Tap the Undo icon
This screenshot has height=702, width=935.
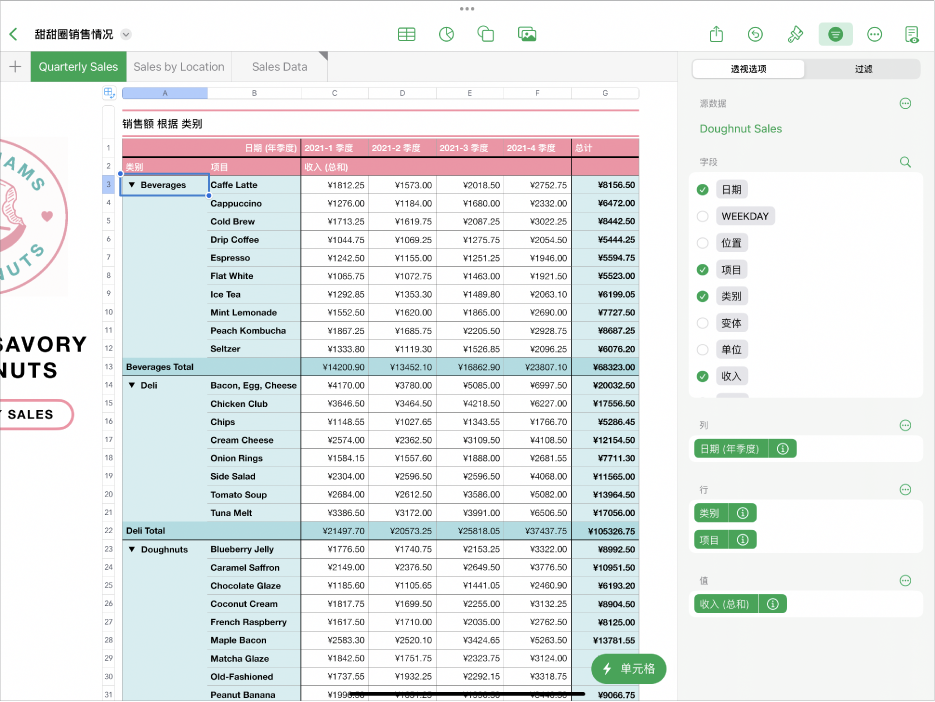click(756, 35)
